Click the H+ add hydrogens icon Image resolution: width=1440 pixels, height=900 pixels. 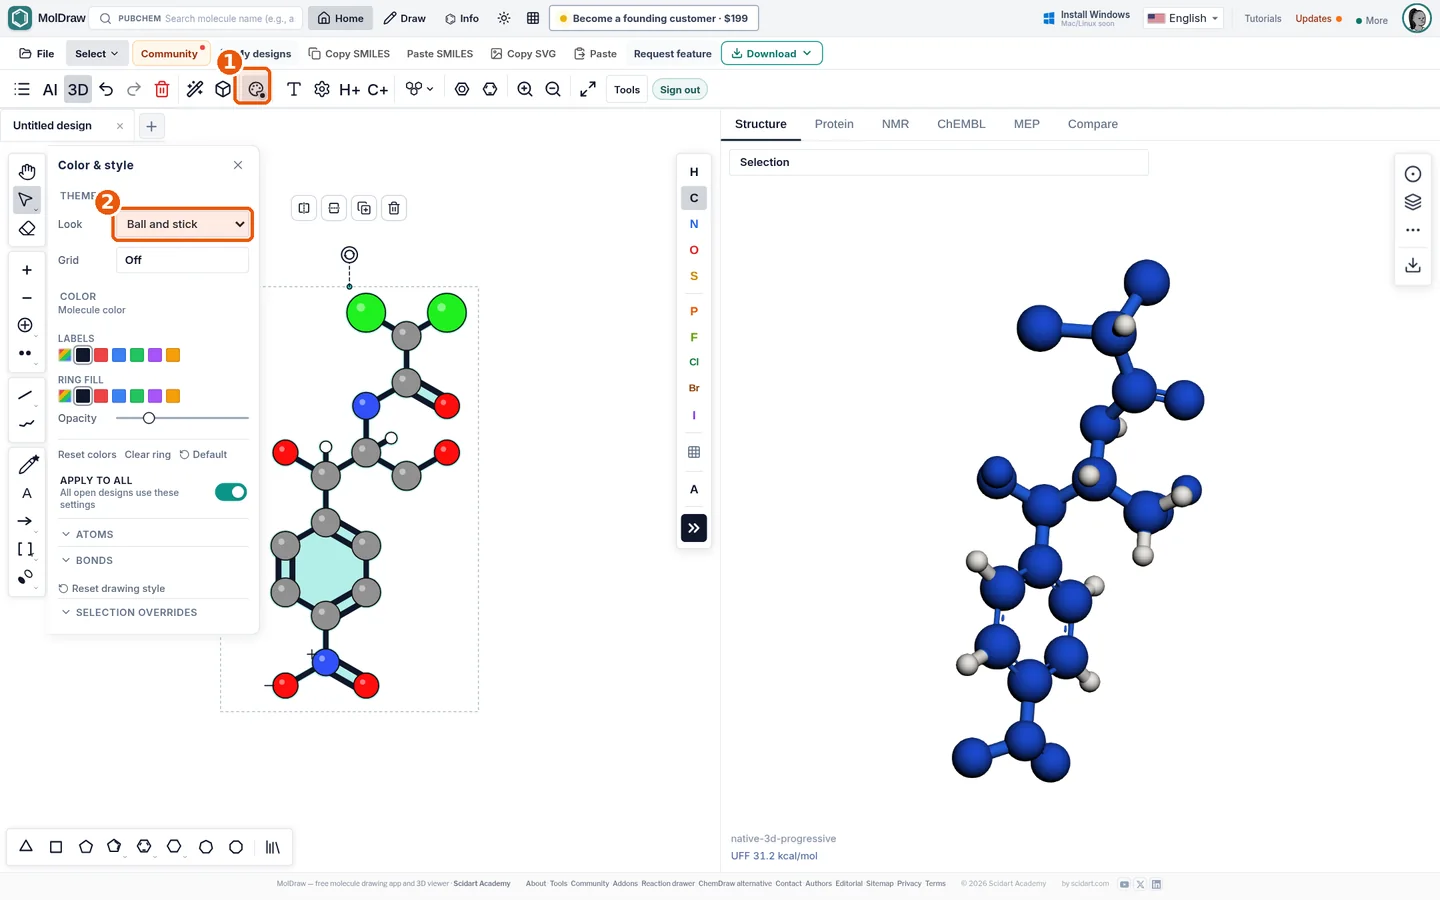coord(349,89)
